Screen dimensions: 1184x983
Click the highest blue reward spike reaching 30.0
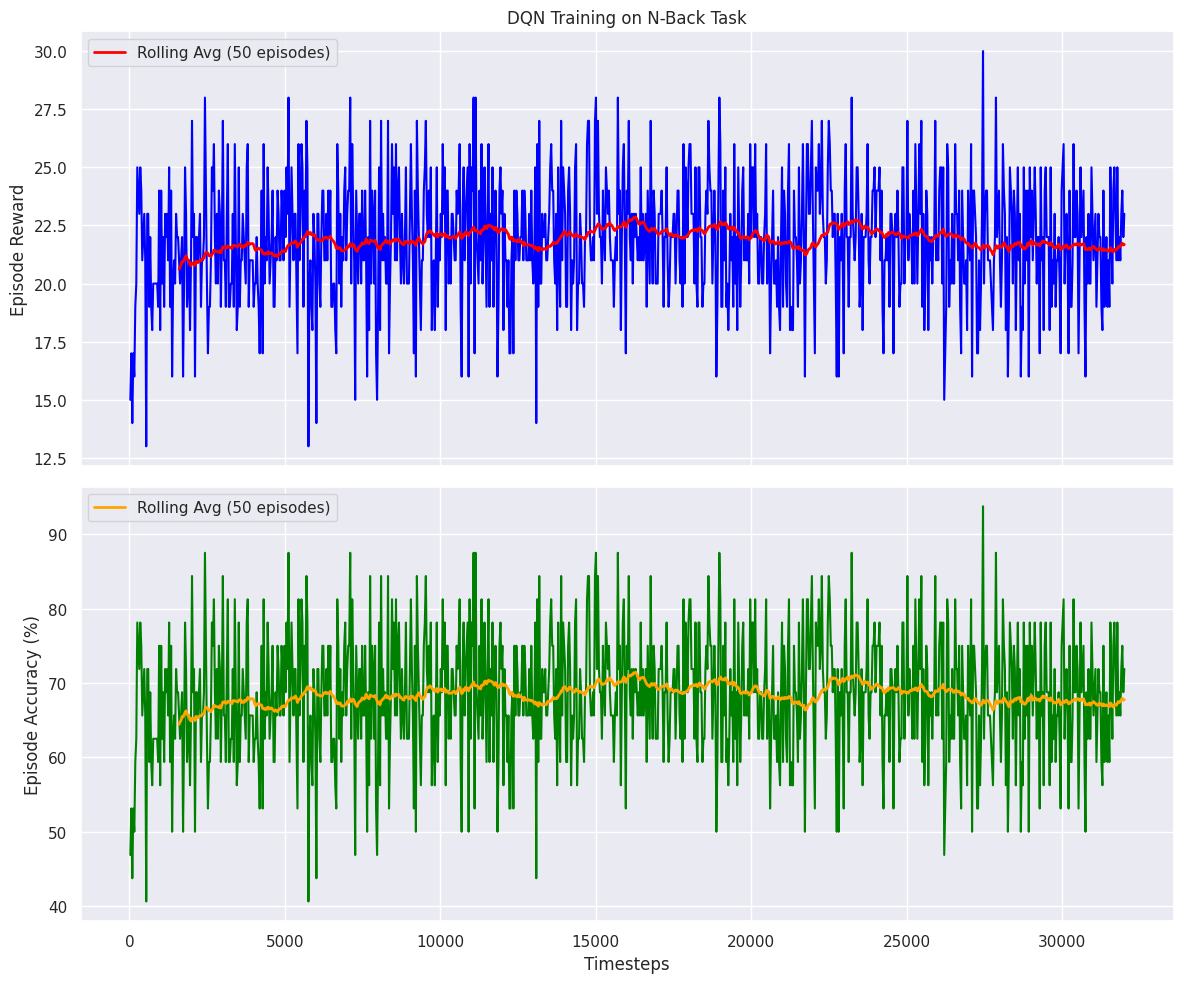coord(982,52)
